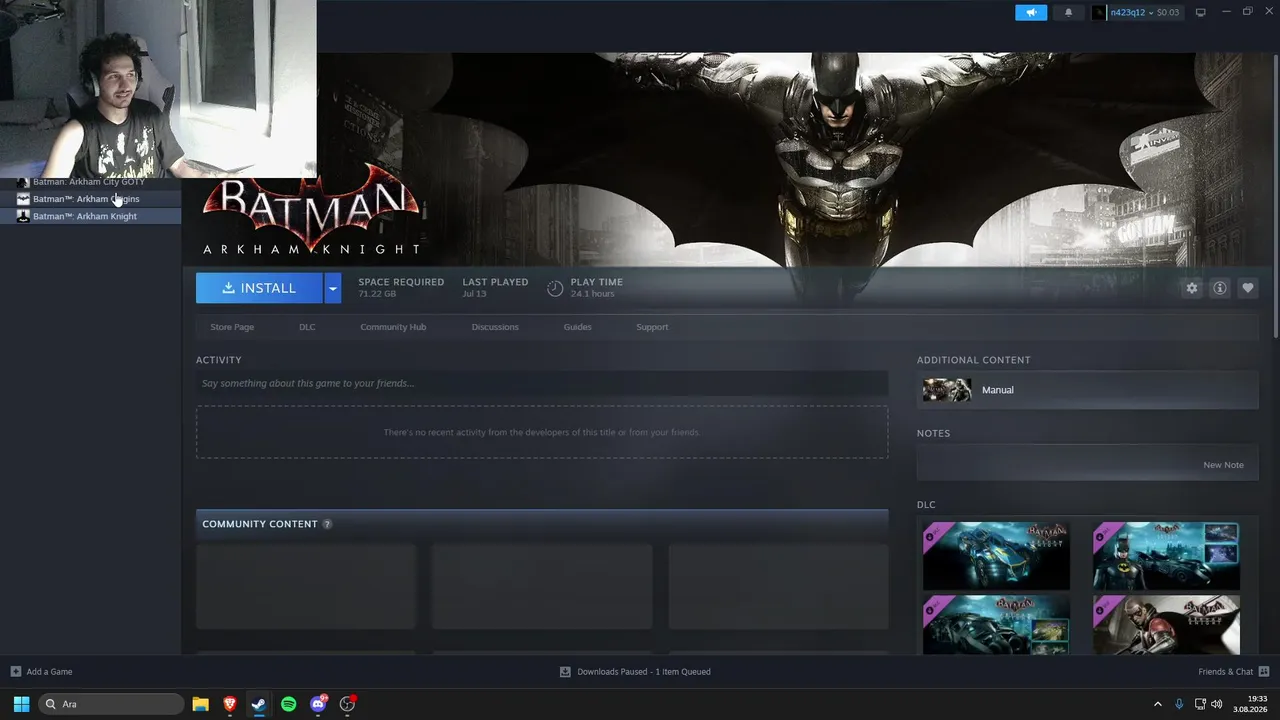Image resolution: width=1280 pixels, height=720 pixels.
Task: Open Steam announcements megaphone button
Action: pyautogui.click(x=1031, y=12)
